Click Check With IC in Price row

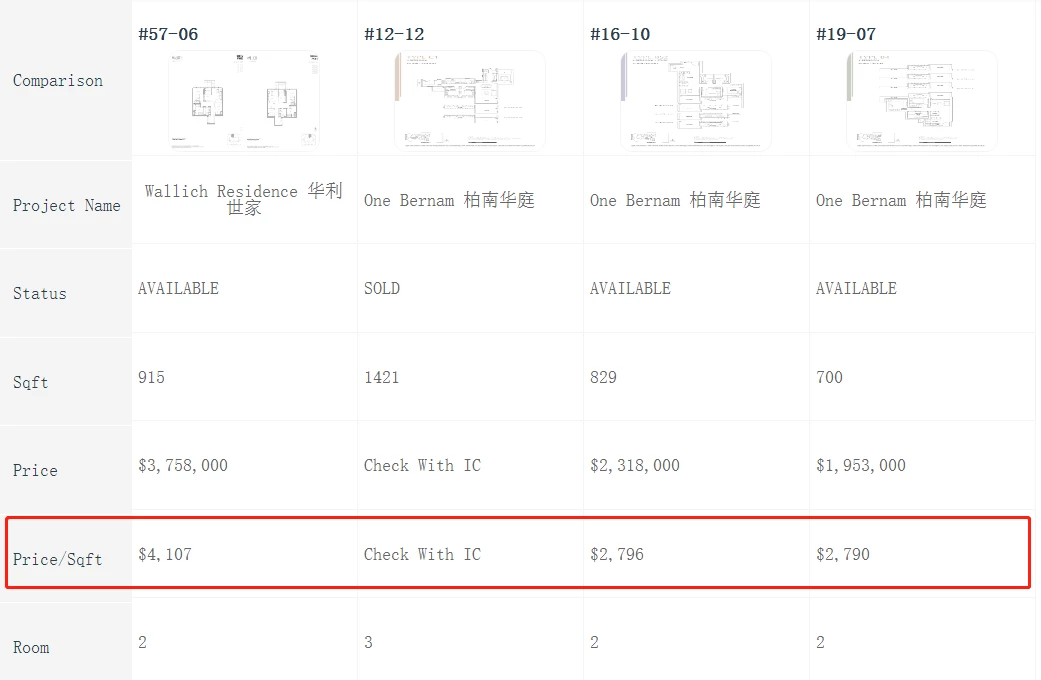pos(422,465)
